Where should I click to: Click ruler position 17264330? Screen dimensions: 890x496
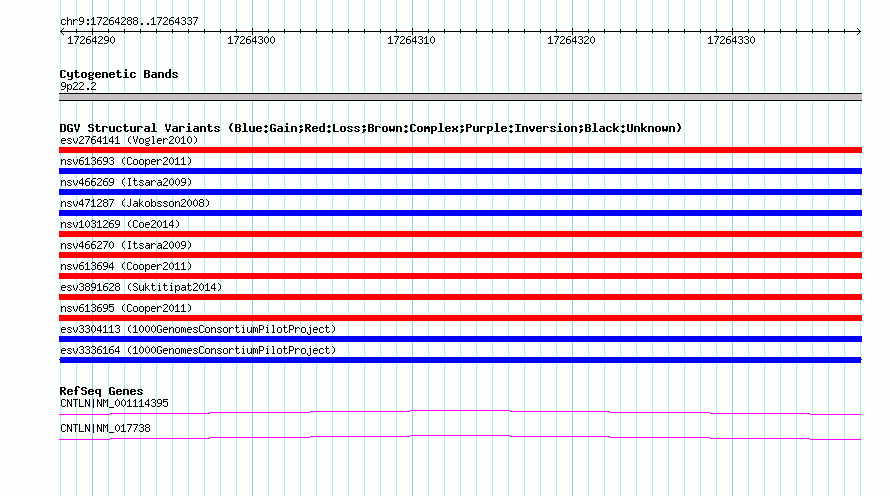tap(731, 40)
